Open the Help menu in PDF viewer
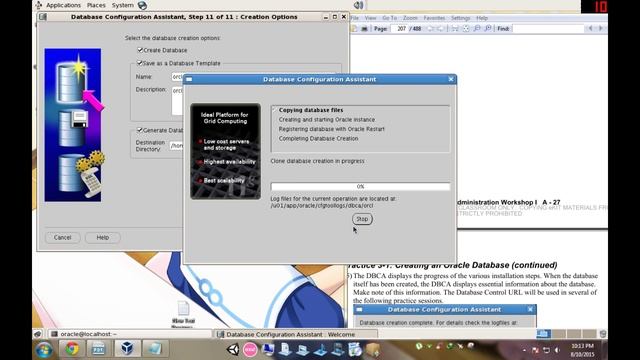The height and width of the screenshot is (360, 640). (482, 18)
